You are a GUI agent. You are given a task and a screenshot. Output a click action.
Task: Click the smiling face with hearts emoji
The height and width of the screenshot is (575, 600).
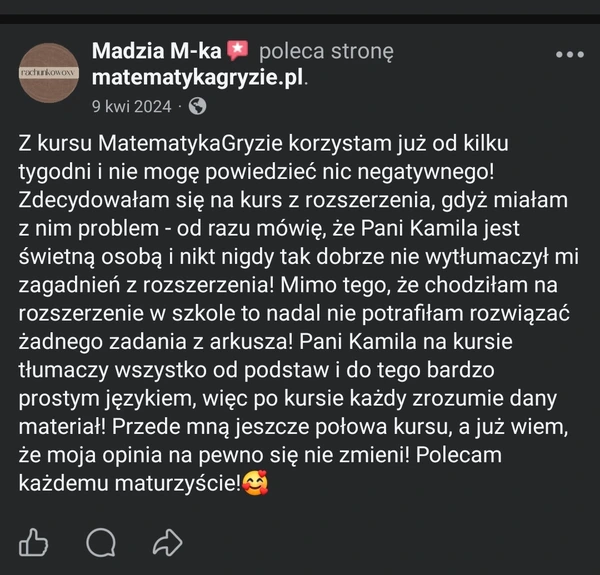tap(257, 486)
